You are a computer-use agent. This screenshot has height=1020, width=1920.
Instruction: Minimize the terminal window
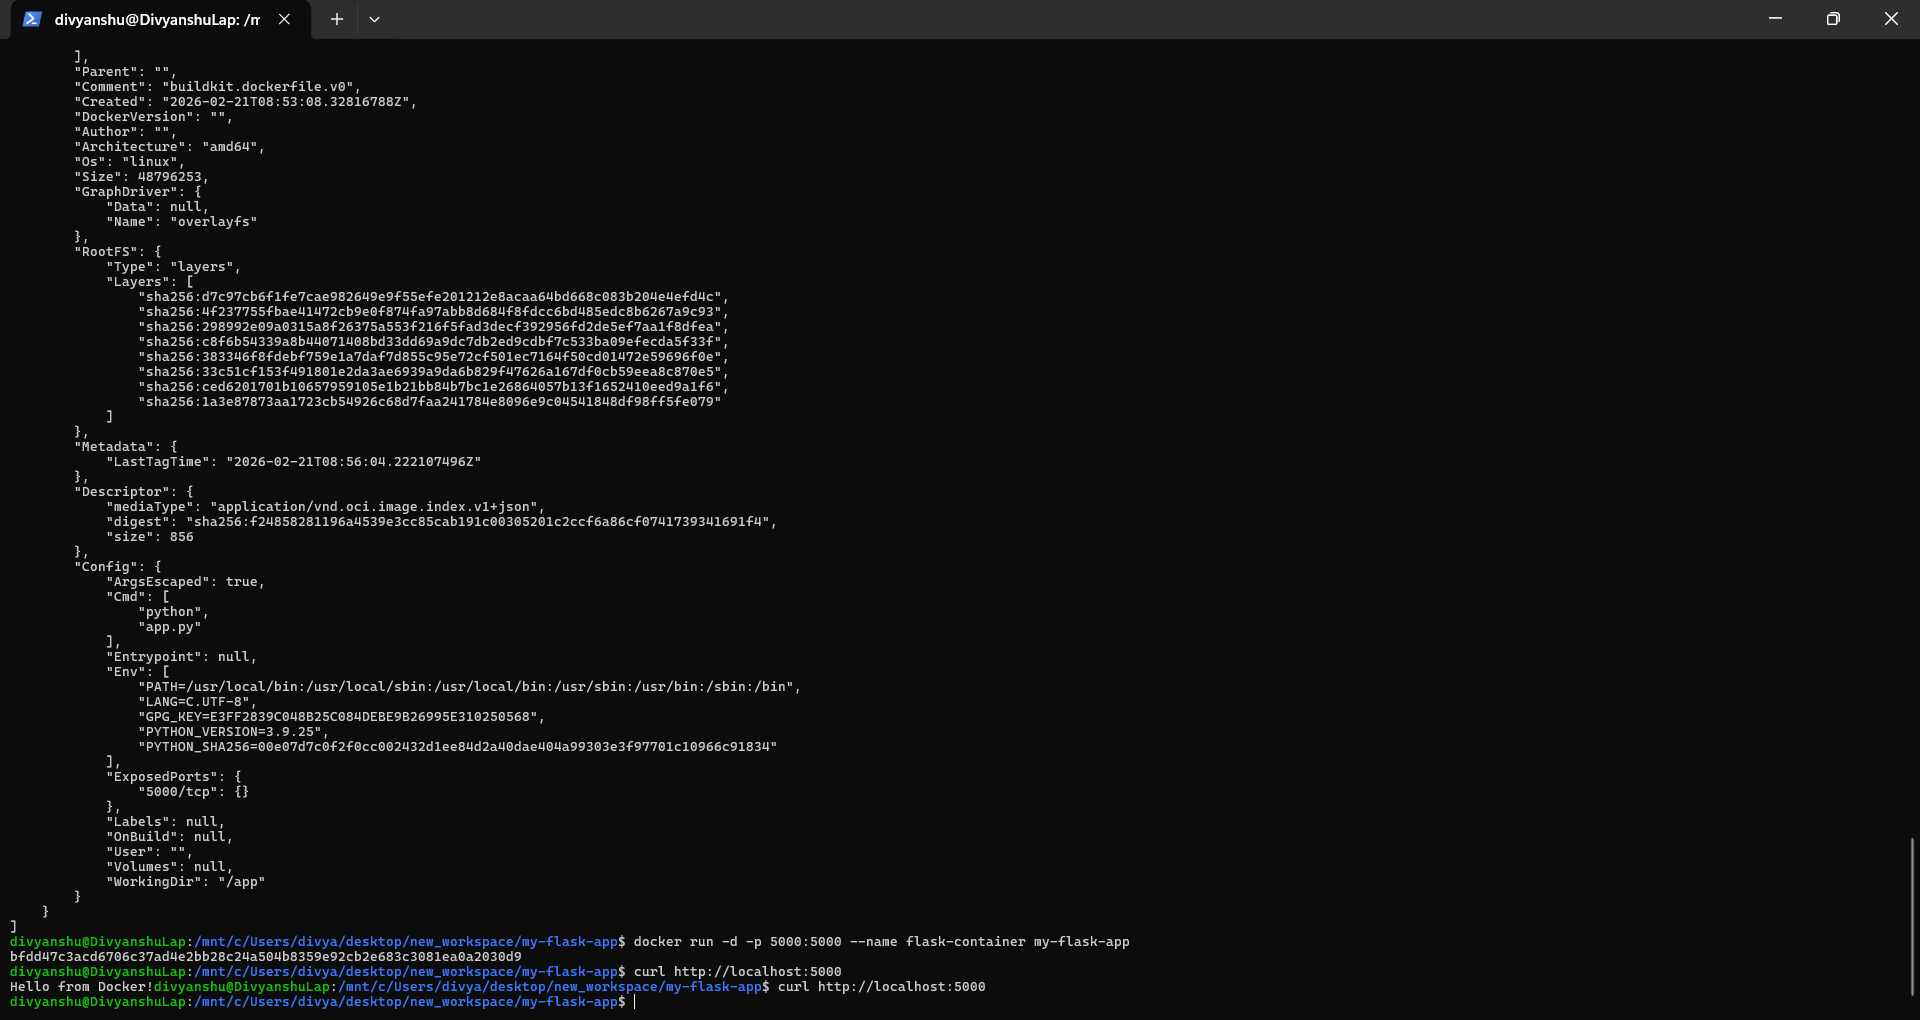1775,19
